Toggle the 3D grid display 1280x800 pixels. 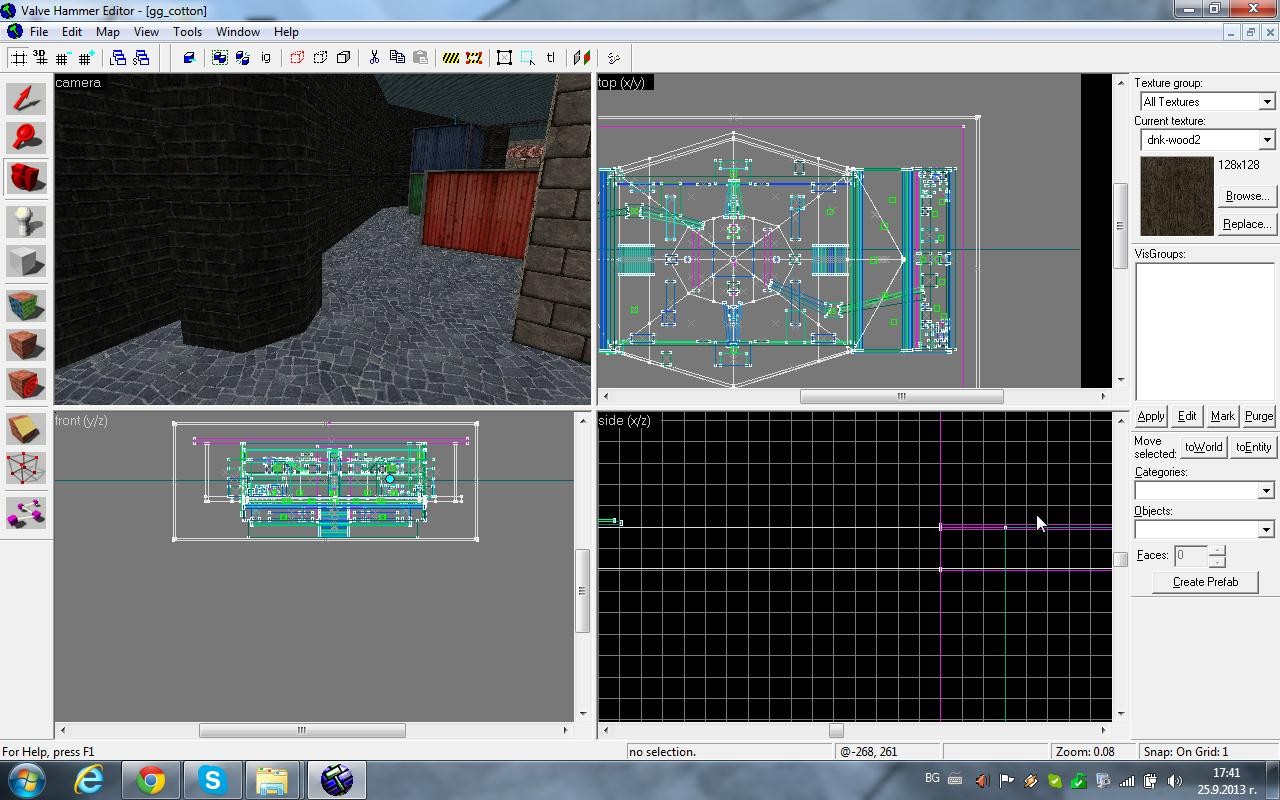pyautogui.click(x=41, y=58)
